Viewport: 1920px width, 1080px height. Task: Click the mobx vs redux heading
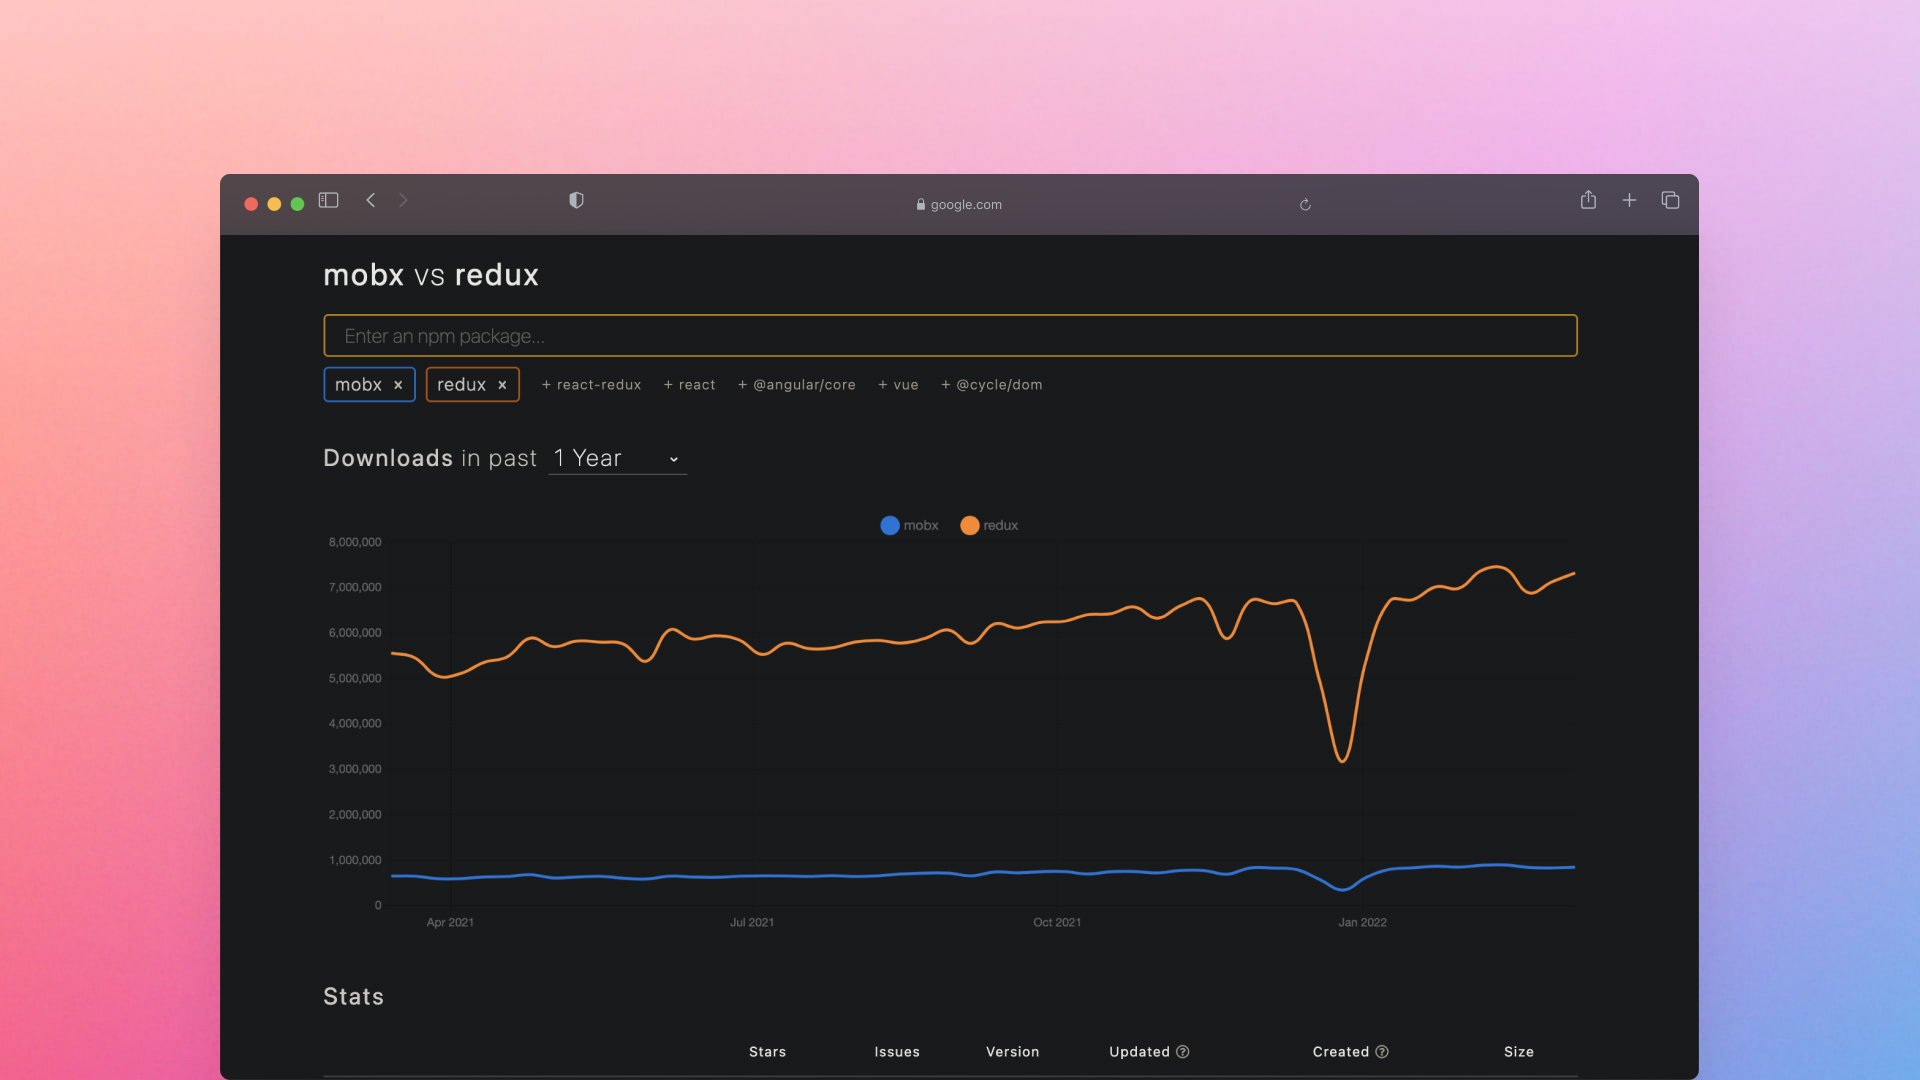[x=431, y=275]
